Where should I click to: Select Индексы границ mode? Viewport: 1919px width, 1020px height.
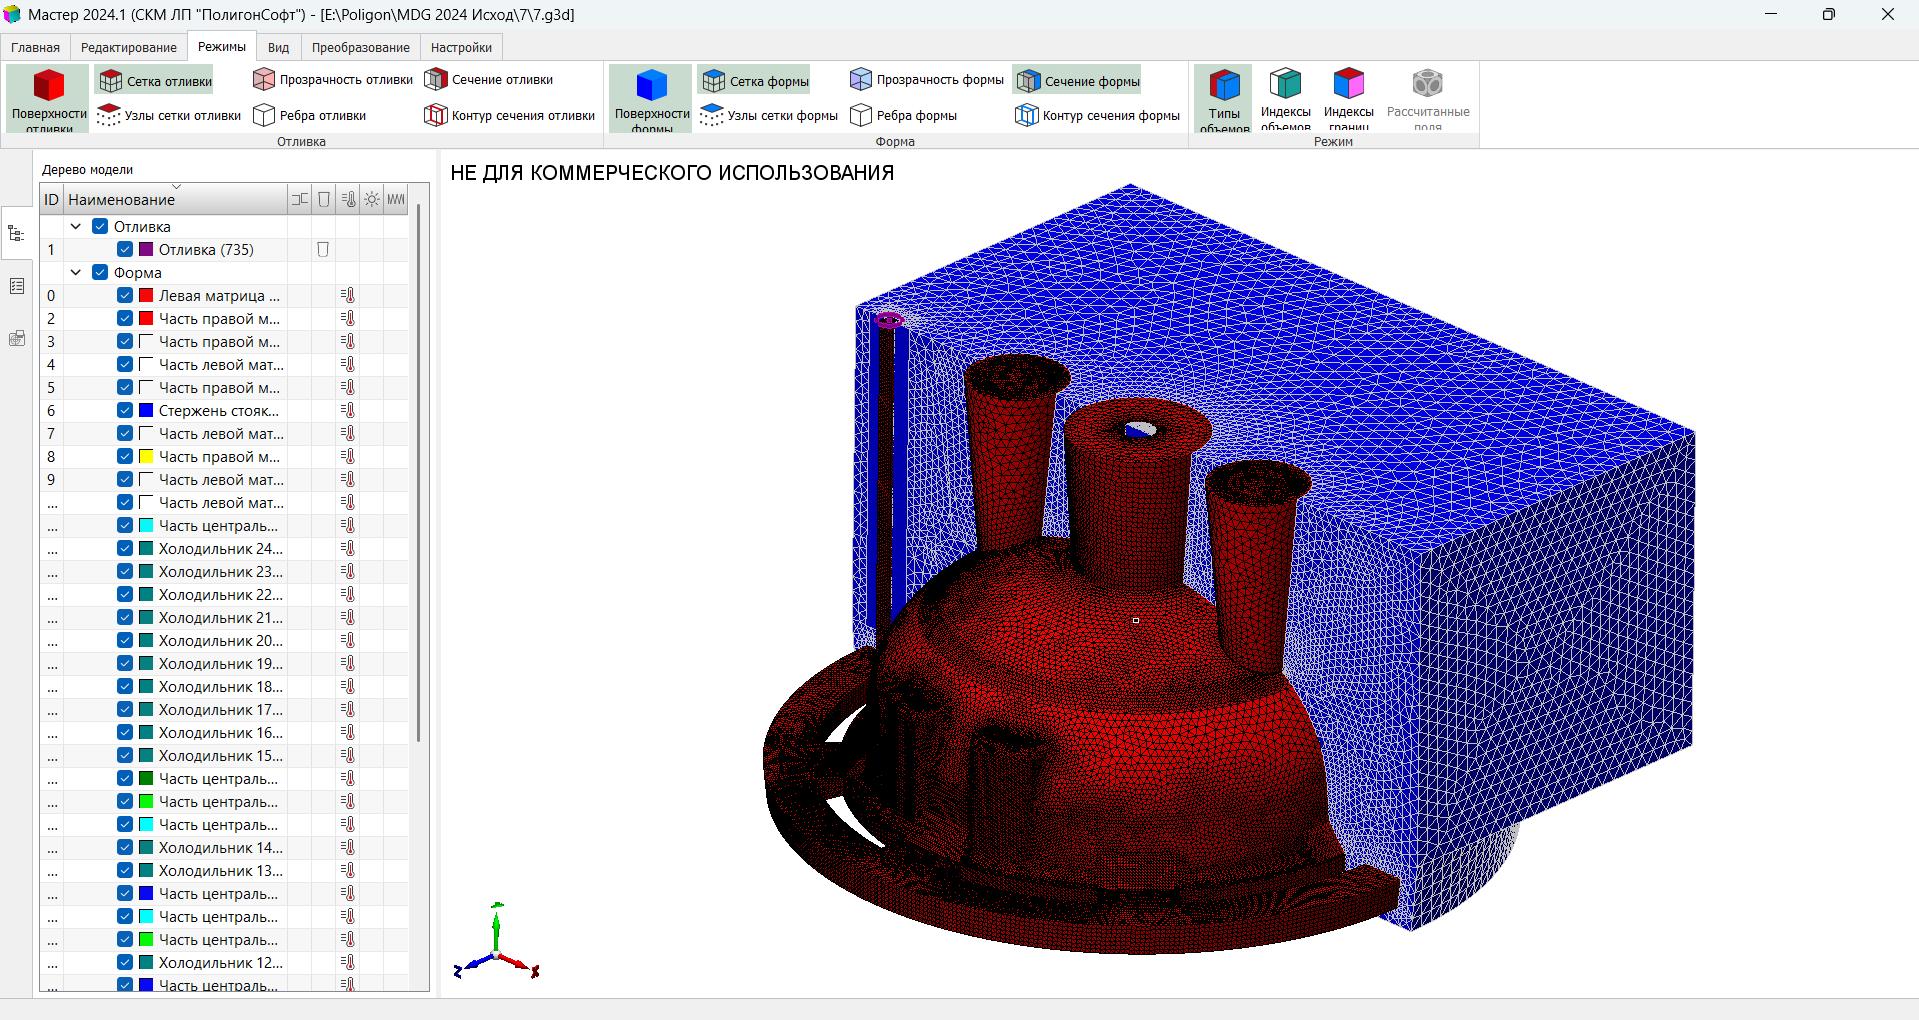(x=1348, y=99)
